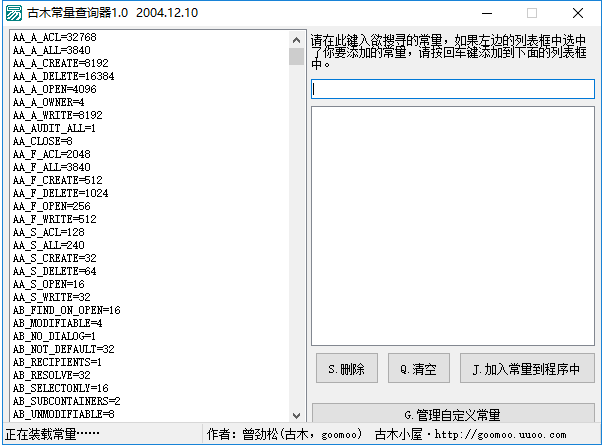Focus the constant search input field
604x447 pixels.
pos(453,89)
